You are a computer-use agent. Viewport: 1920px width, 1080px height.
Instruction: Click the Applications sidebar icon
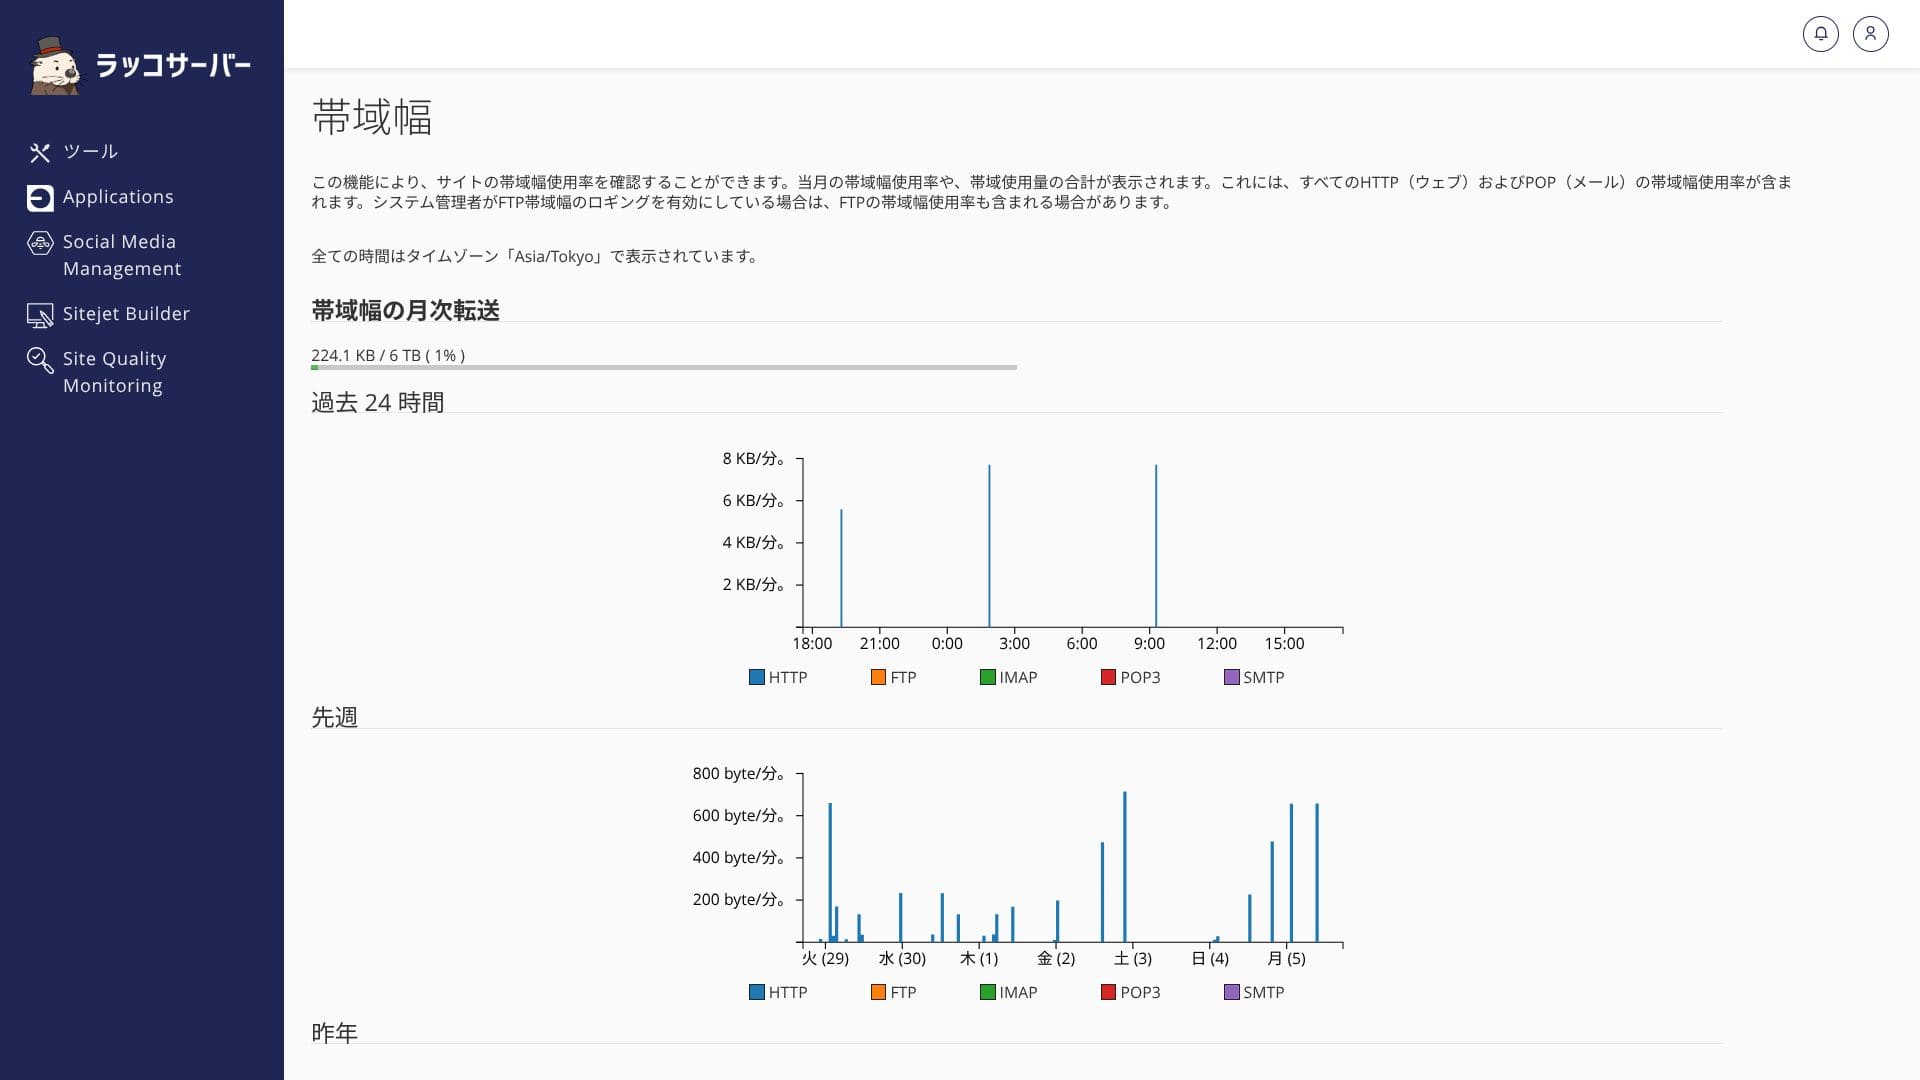click(40, 198)
